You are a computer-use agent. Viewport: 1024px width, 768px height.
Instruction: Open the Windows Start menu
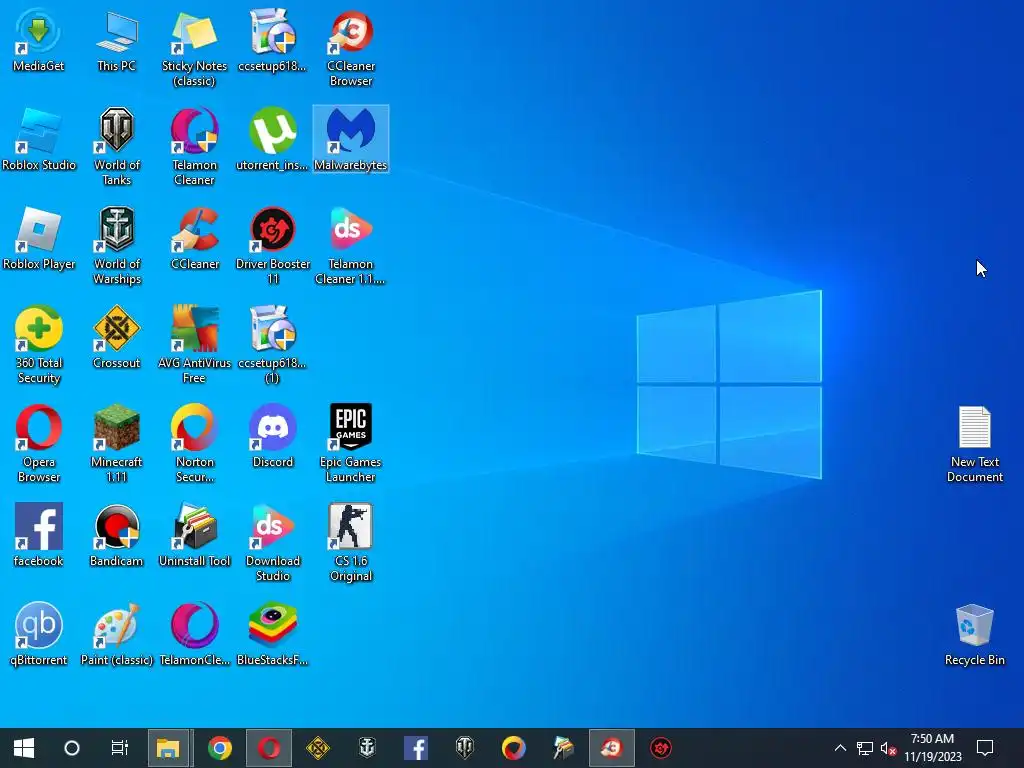(x=24, y=748)
